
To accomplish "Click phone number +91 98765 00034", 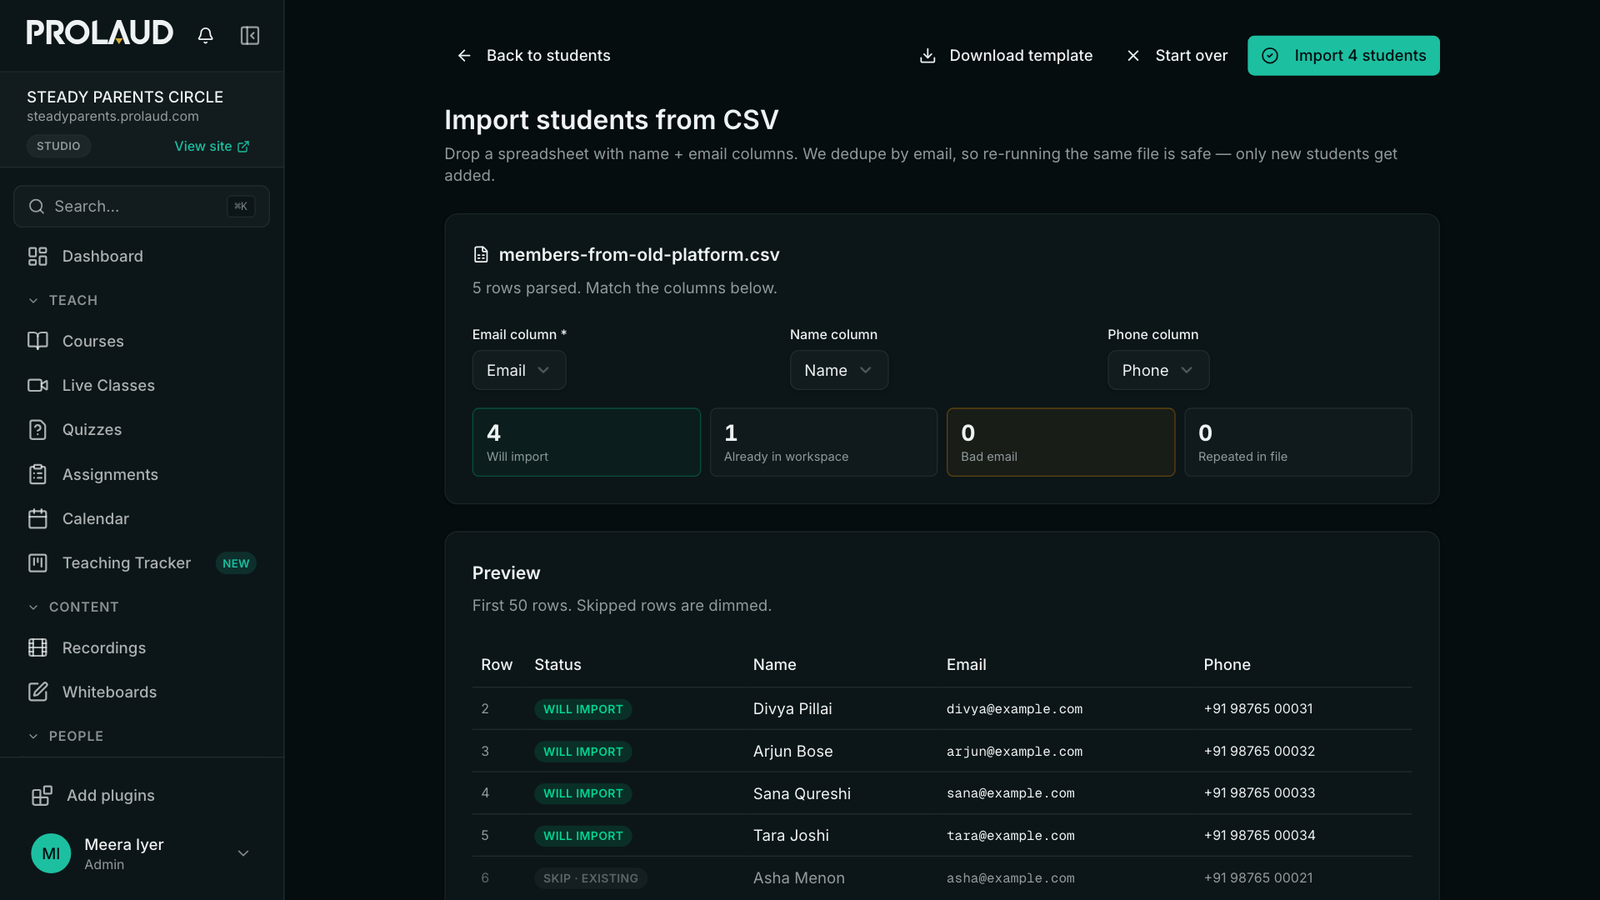I will [x=1260, y=836].
